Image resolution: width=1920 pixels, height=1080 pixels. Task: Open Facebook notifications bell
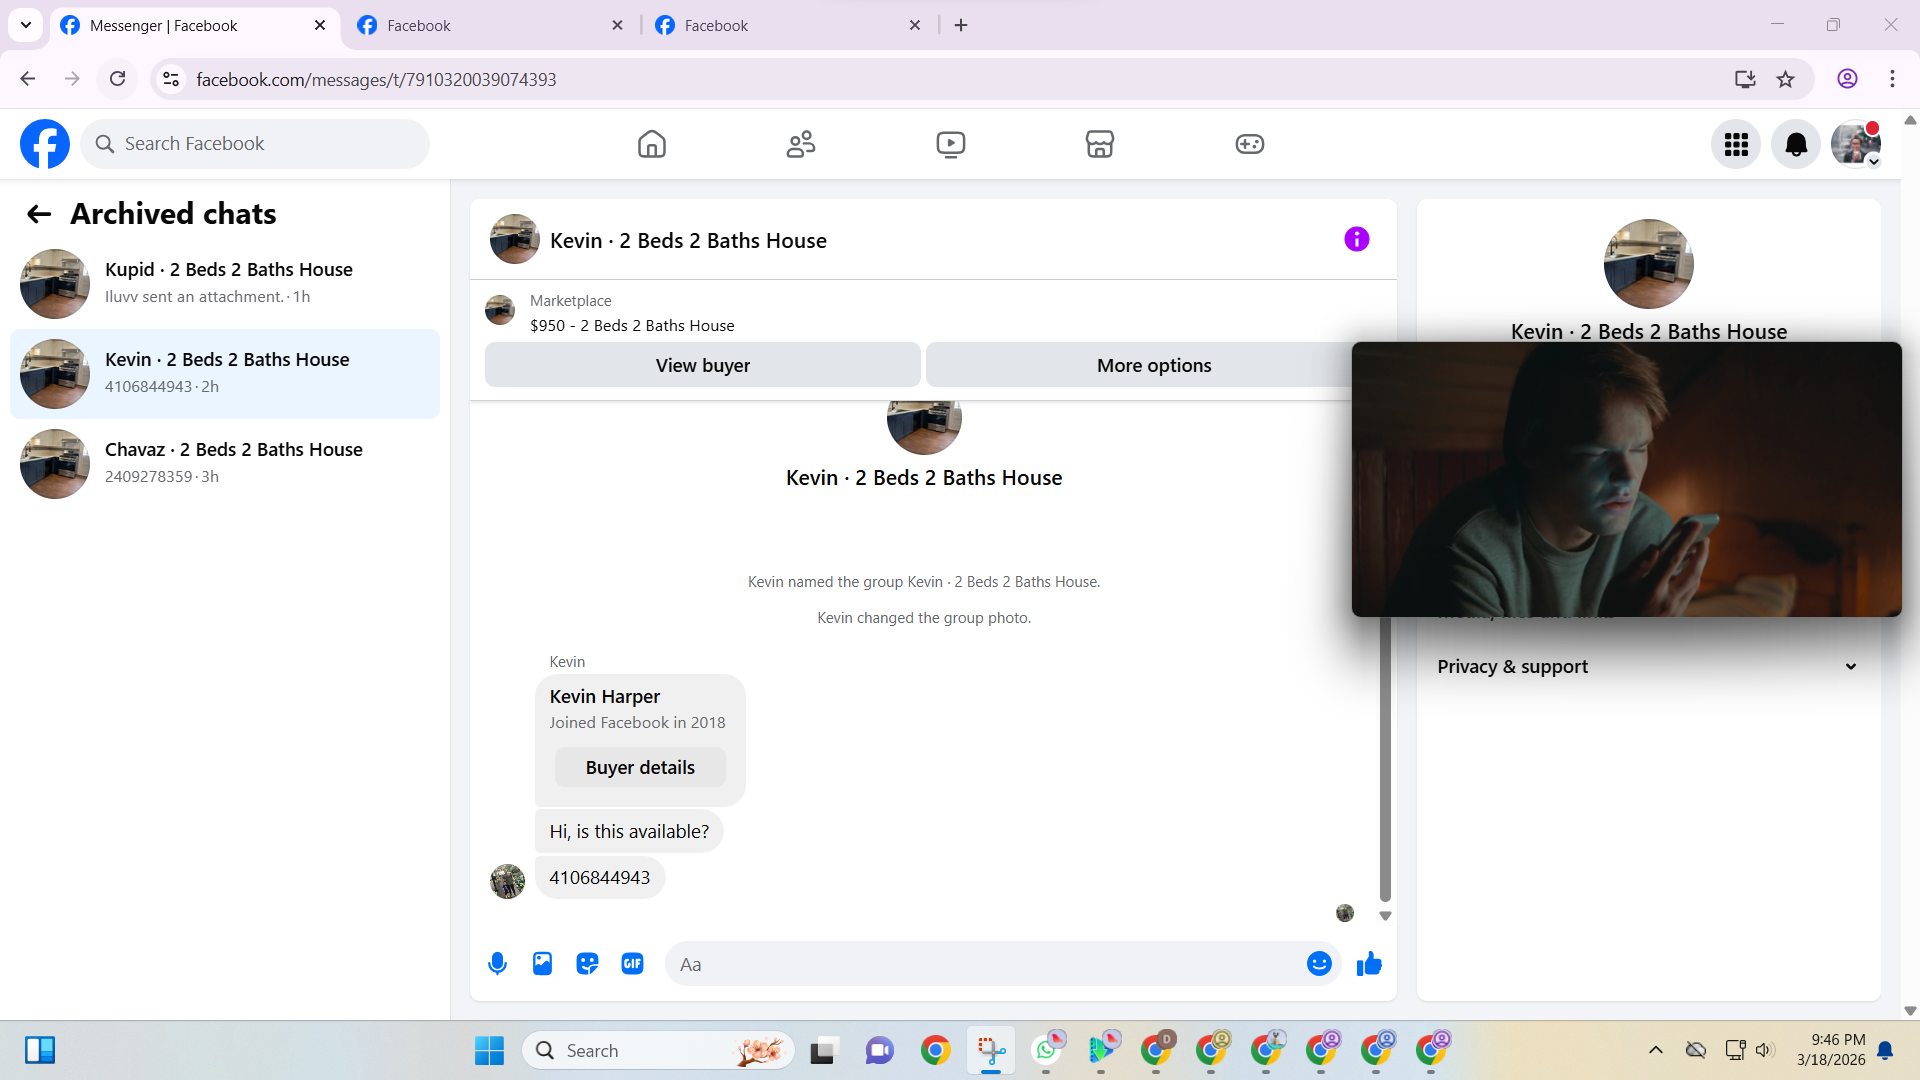(1796, 144)
